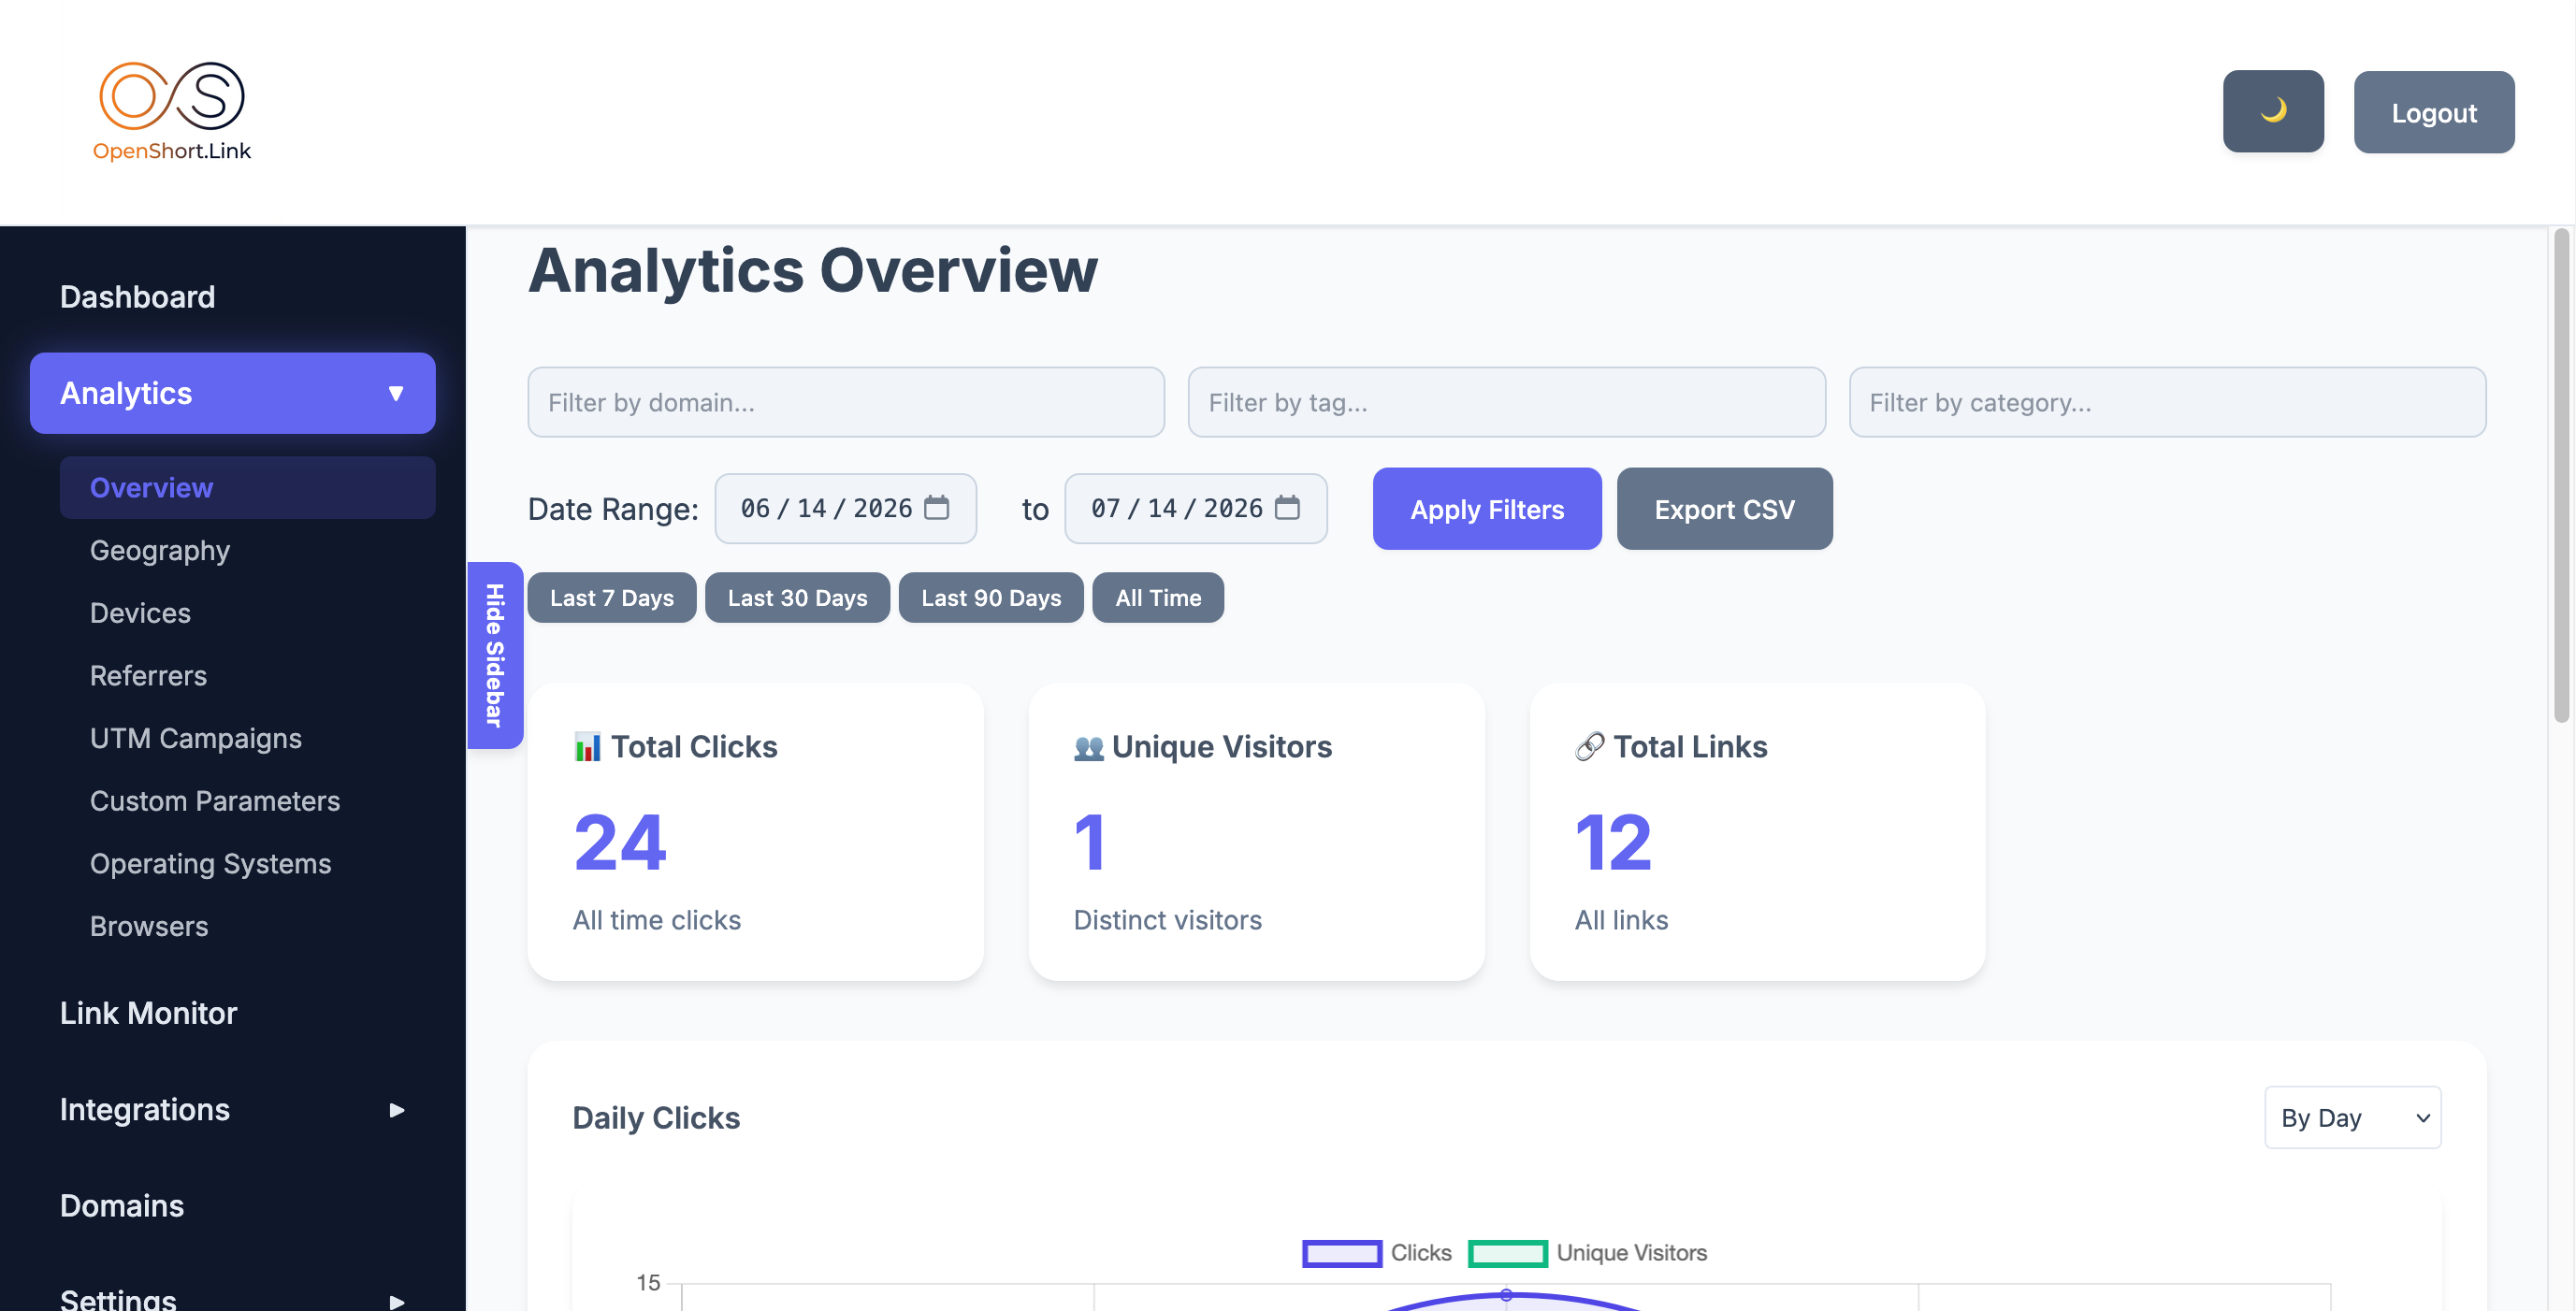Select the Last 7 Days preset

click(x=611, y=598)
